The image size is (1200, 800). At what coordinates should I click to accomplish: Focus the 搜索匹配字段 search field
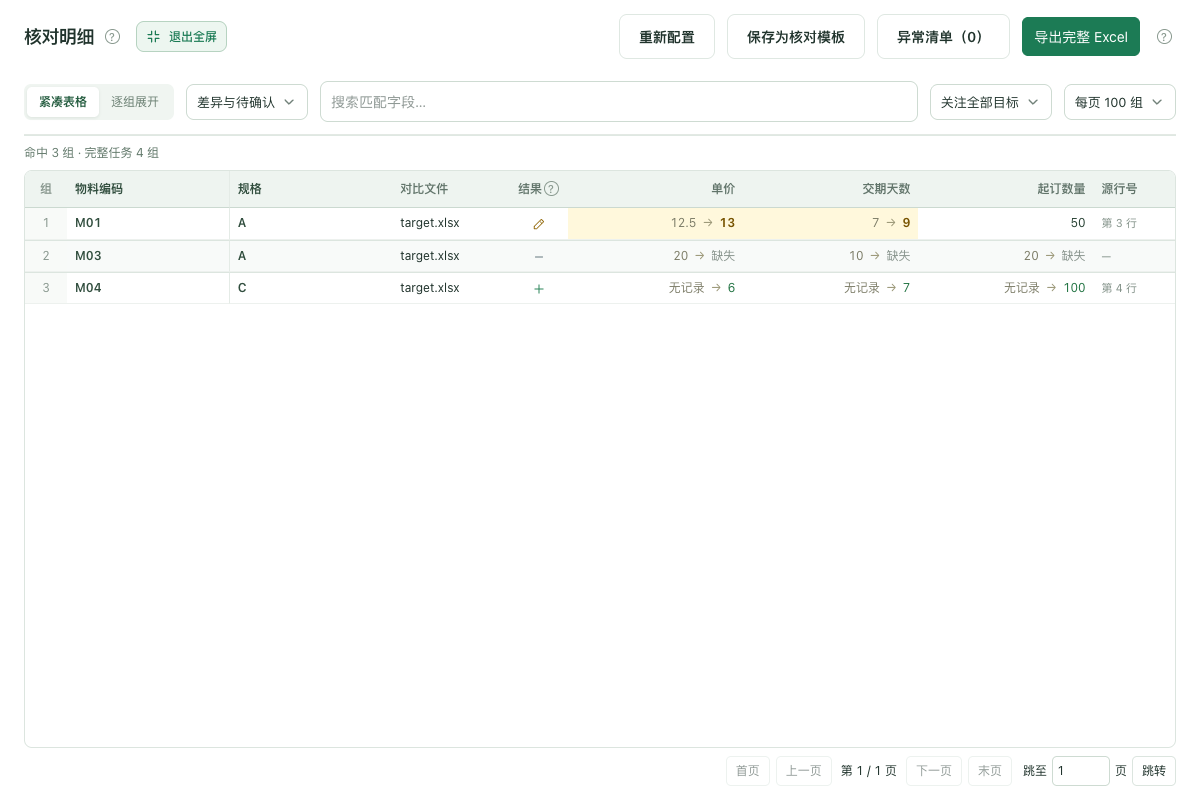[619, 102]
